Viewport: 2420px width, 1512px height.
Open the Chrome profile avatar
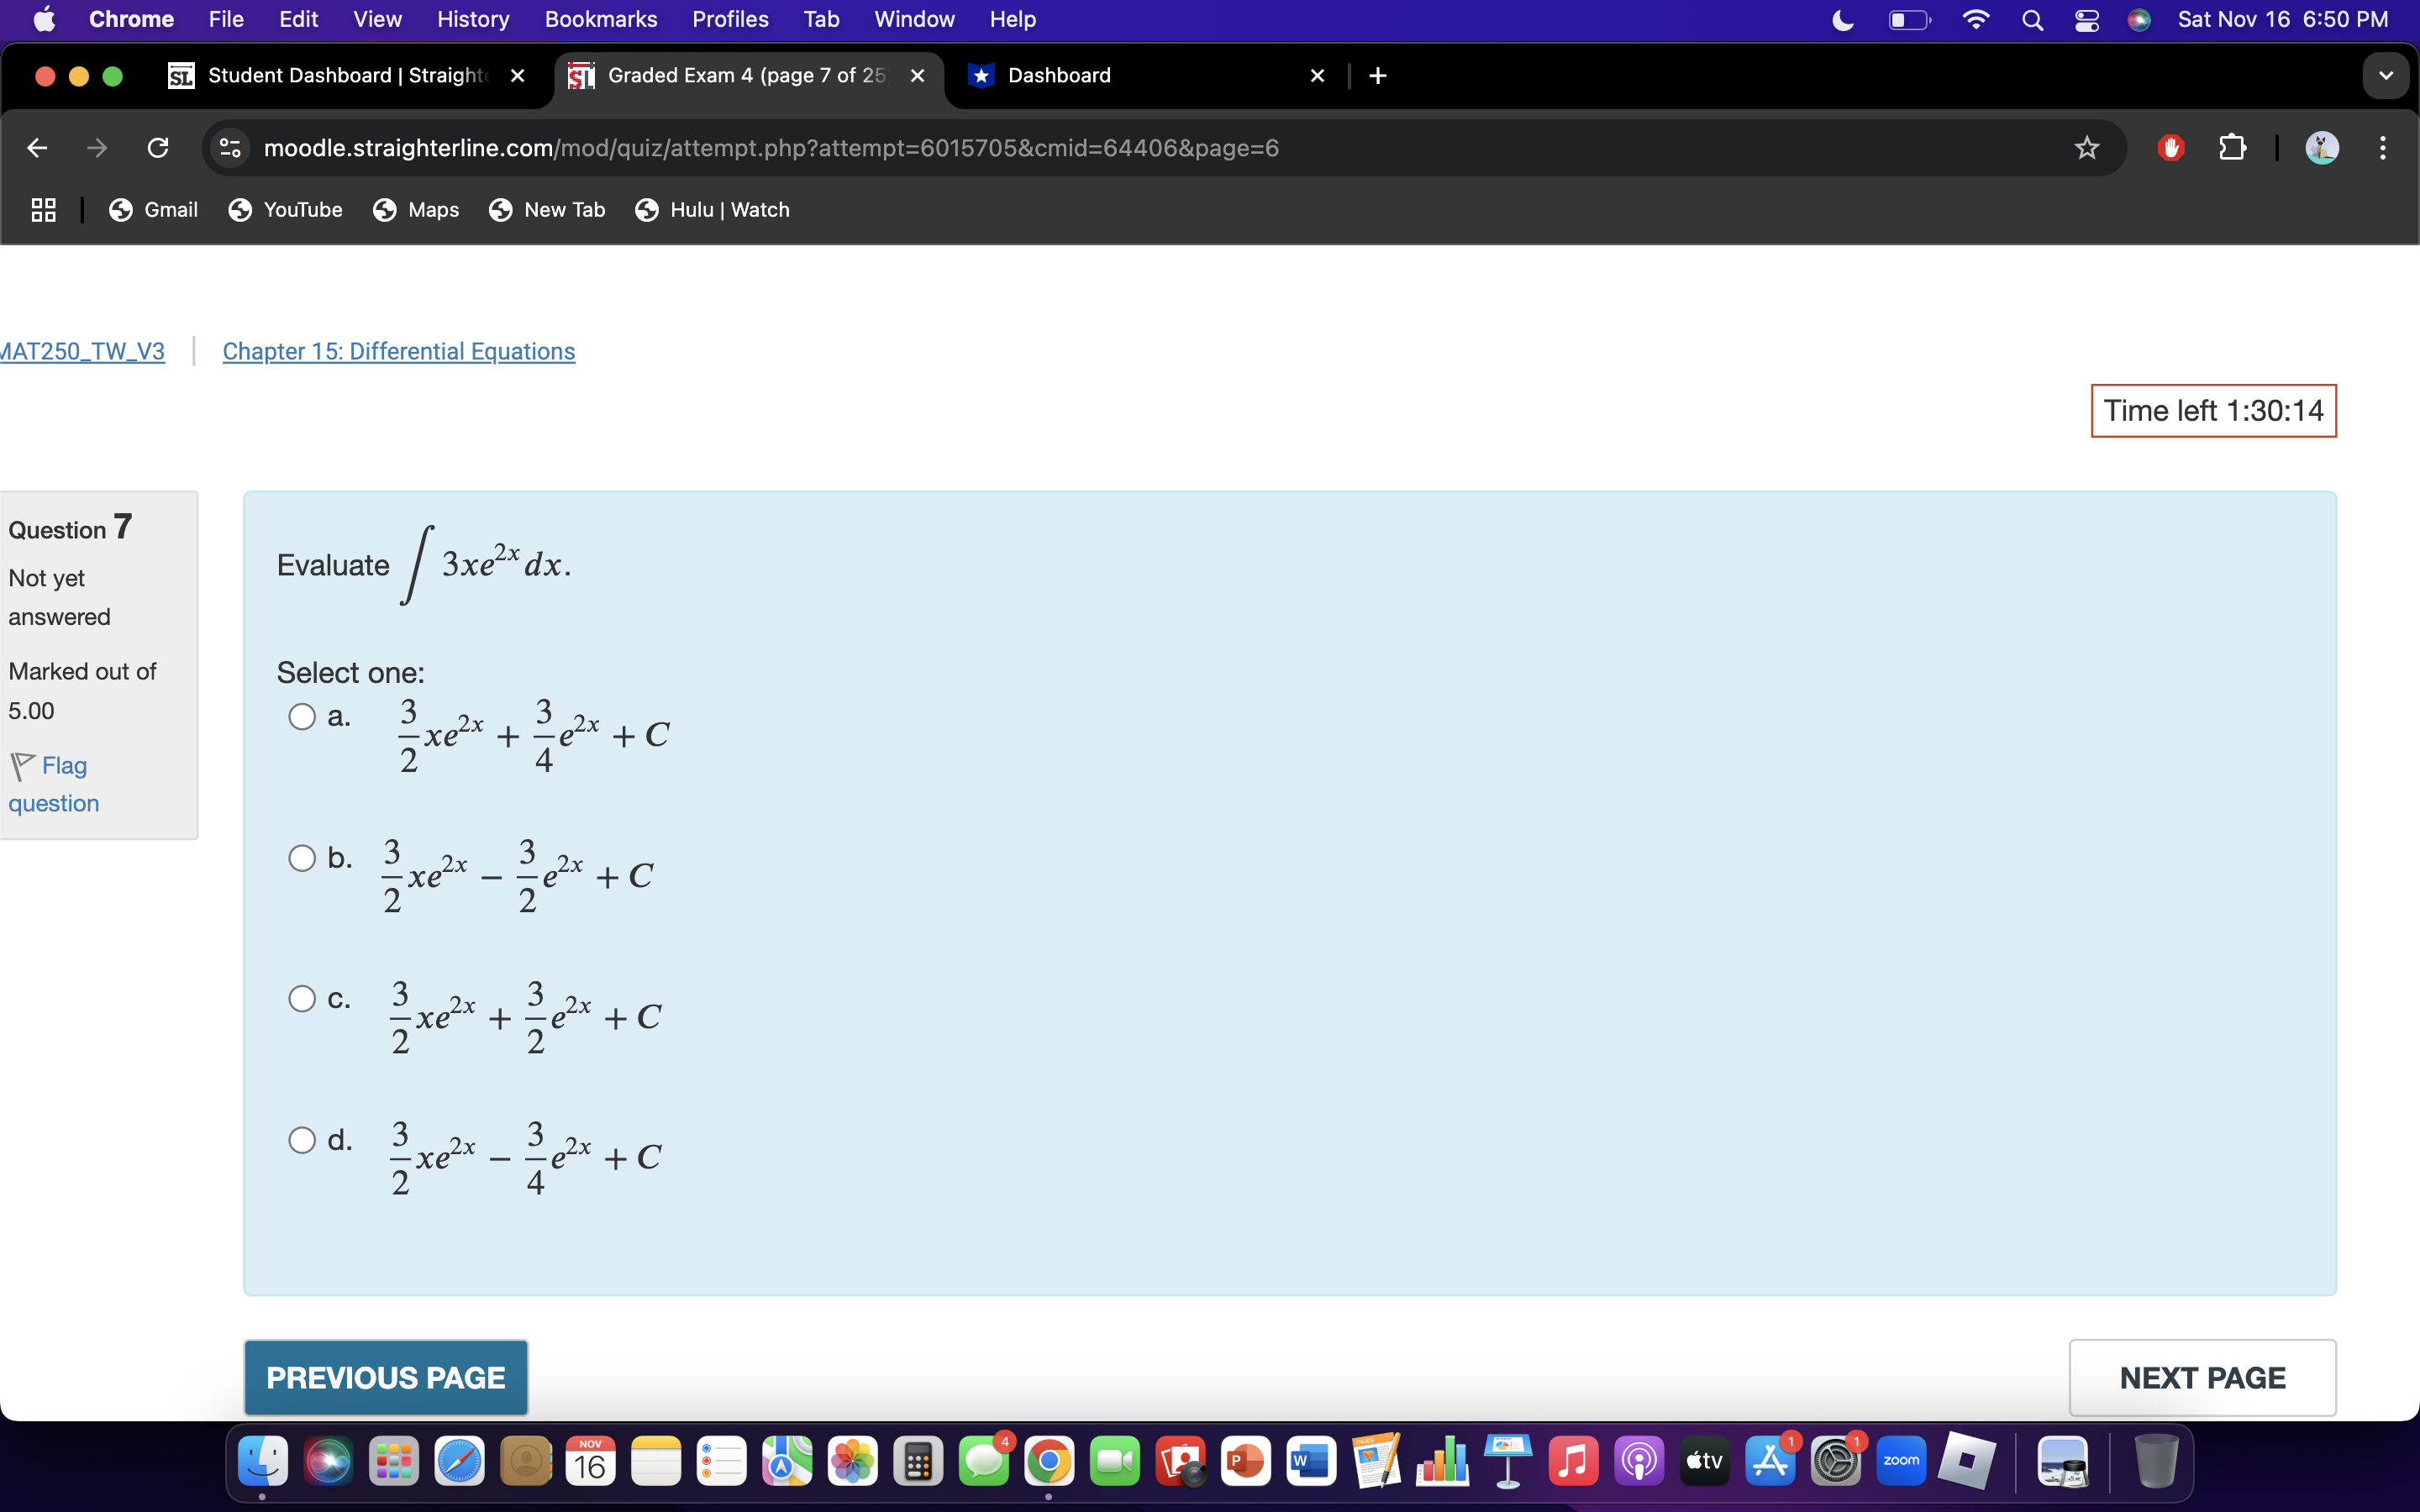click(2321, 147)
